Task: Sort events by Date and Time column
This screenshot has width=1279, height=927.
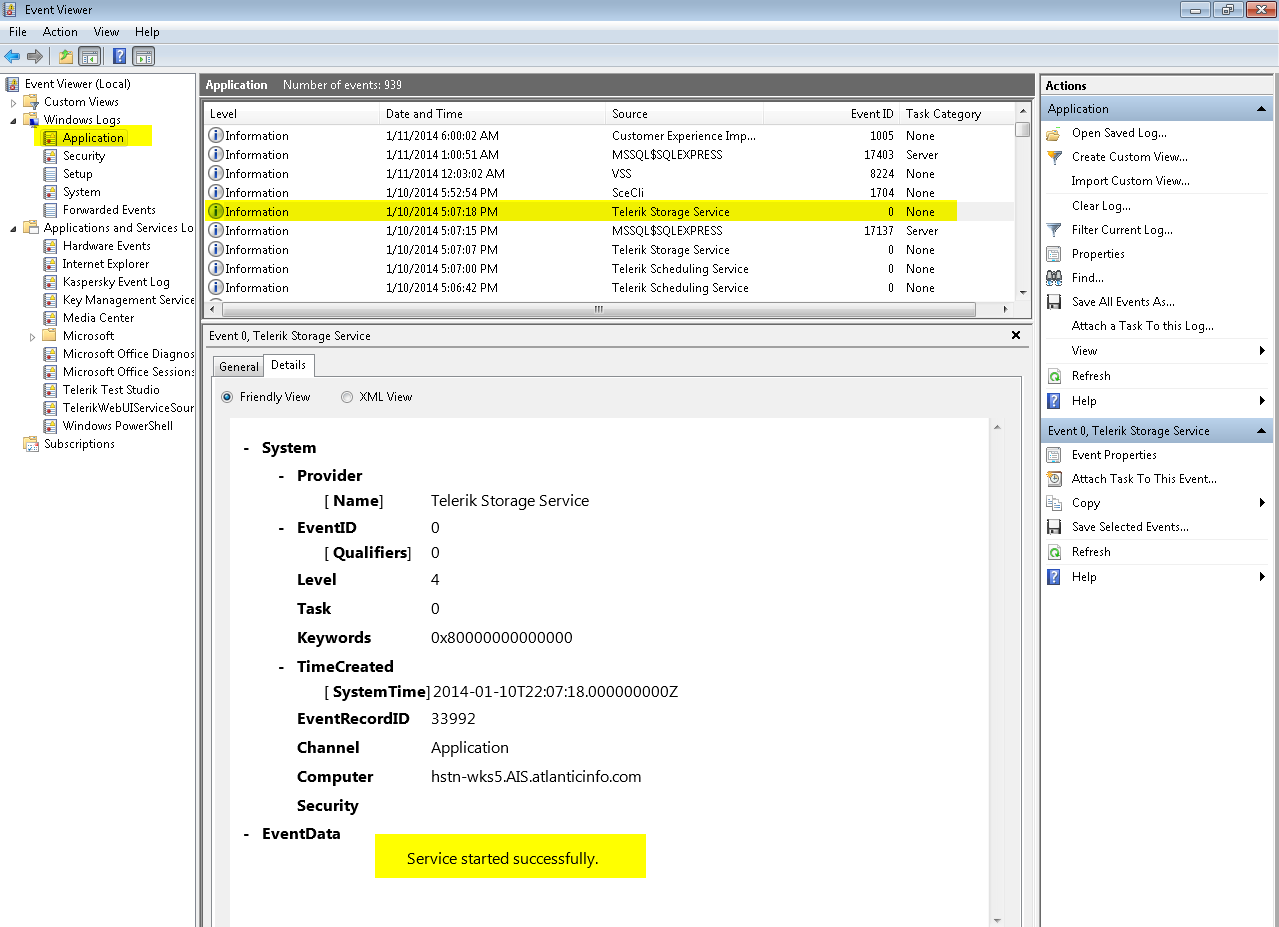Action: (x=492, y=114)
